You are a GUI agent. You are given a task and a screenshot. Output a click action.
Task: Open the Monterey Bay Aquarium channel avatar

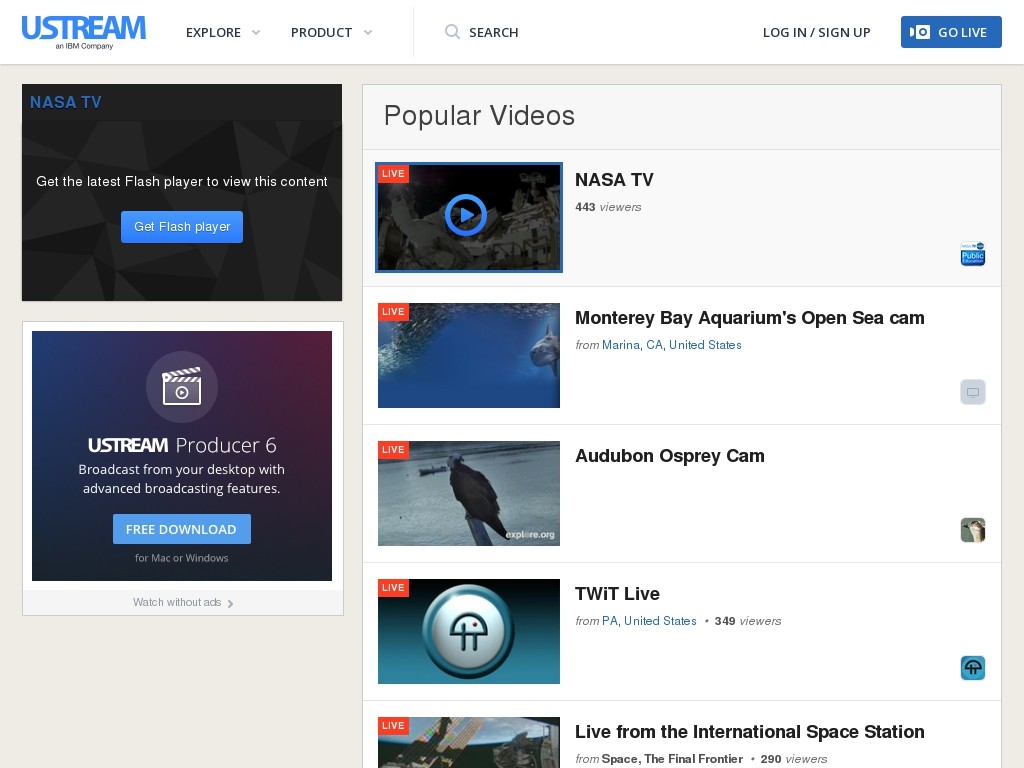point(972,392)
